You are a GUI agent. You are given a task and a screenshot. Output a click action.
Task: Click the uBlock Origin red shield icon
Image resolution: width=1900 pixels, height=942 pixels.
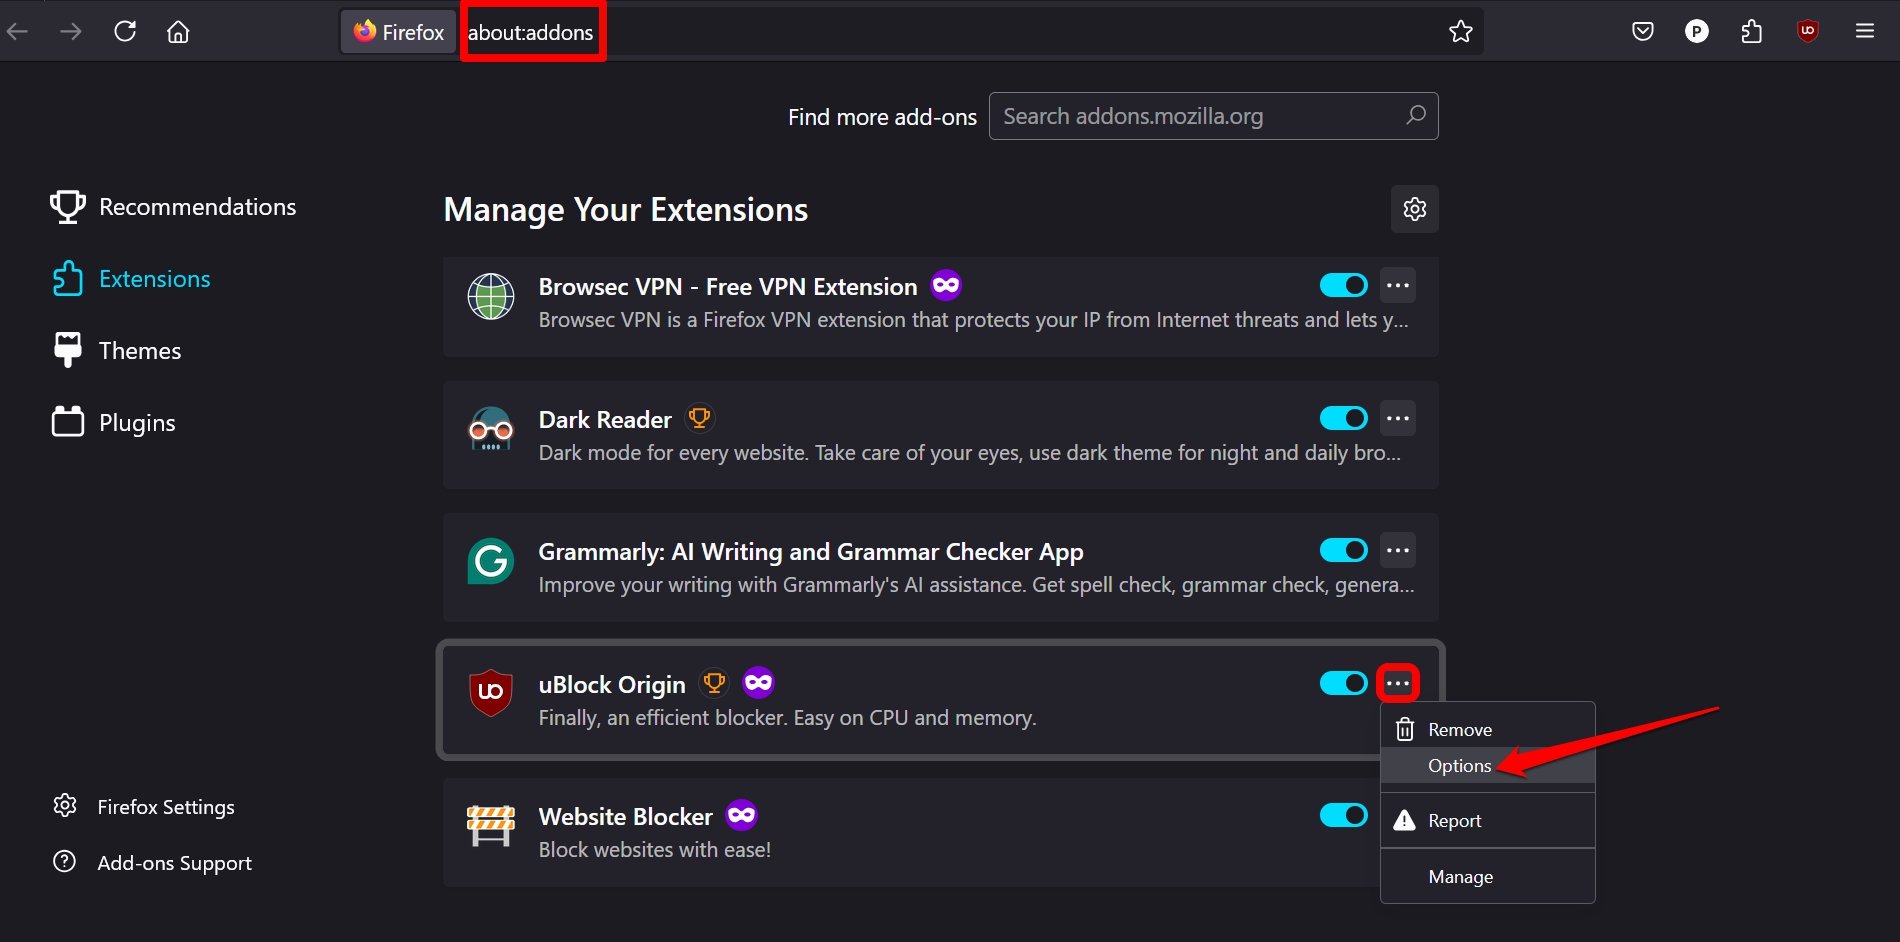point(491,694)
